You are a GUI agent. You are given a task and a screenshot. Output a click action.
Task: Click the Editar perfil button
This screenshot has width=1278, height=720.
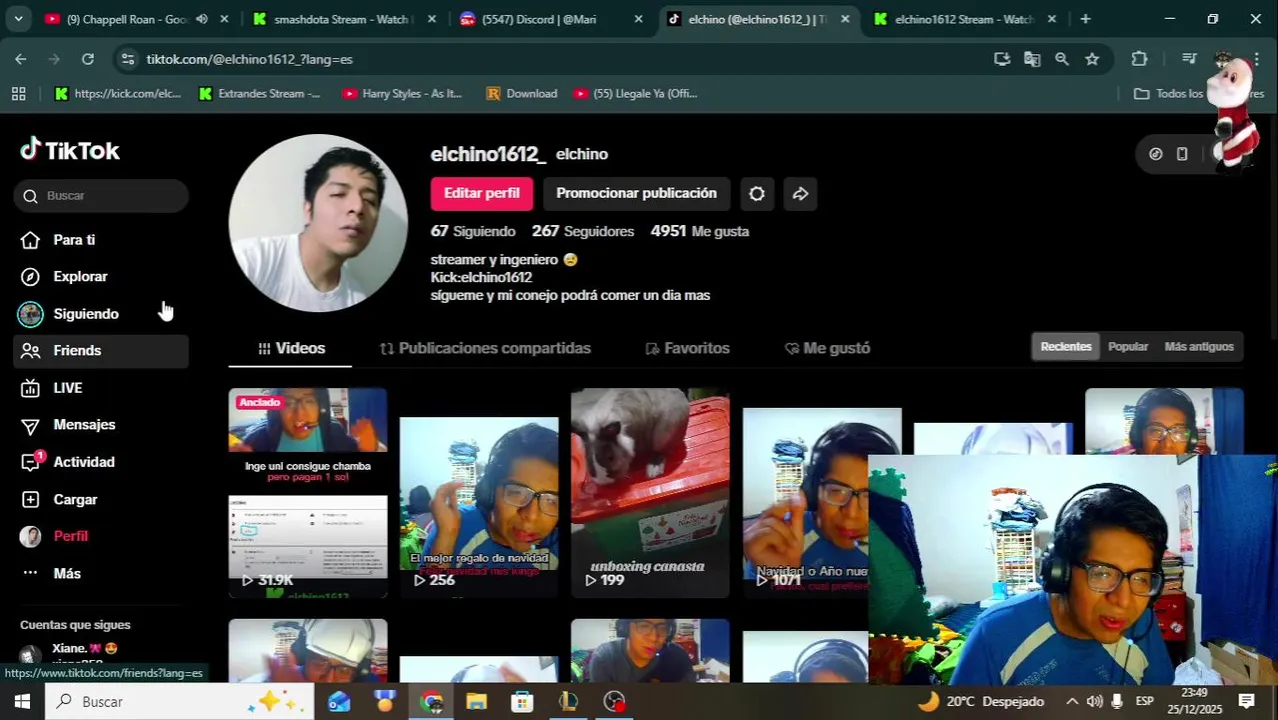[482, 193]
